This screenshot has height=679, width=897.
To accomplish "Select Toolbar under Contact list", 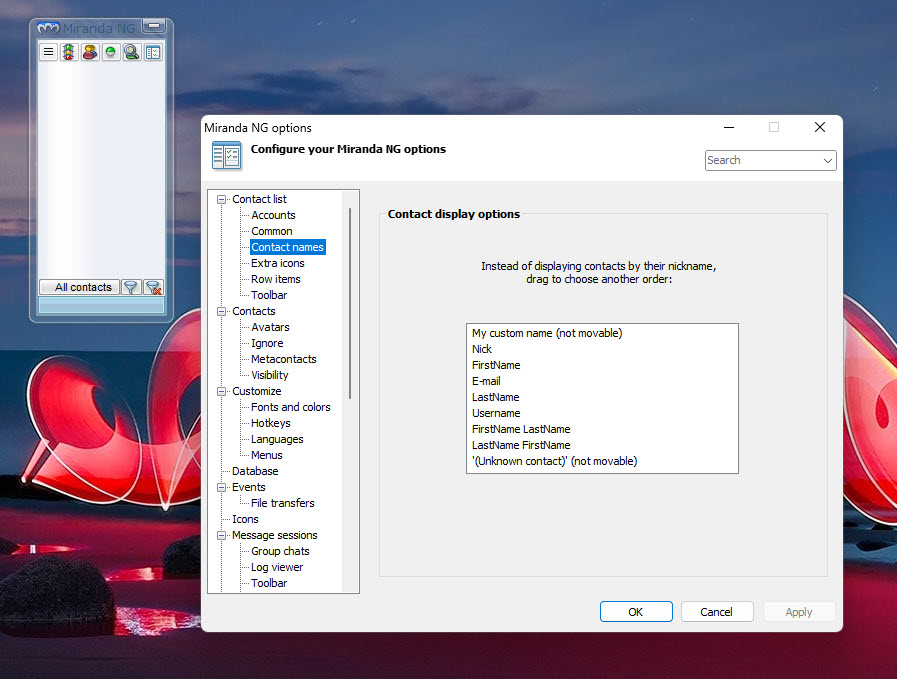I will click(x=269, y=295).
